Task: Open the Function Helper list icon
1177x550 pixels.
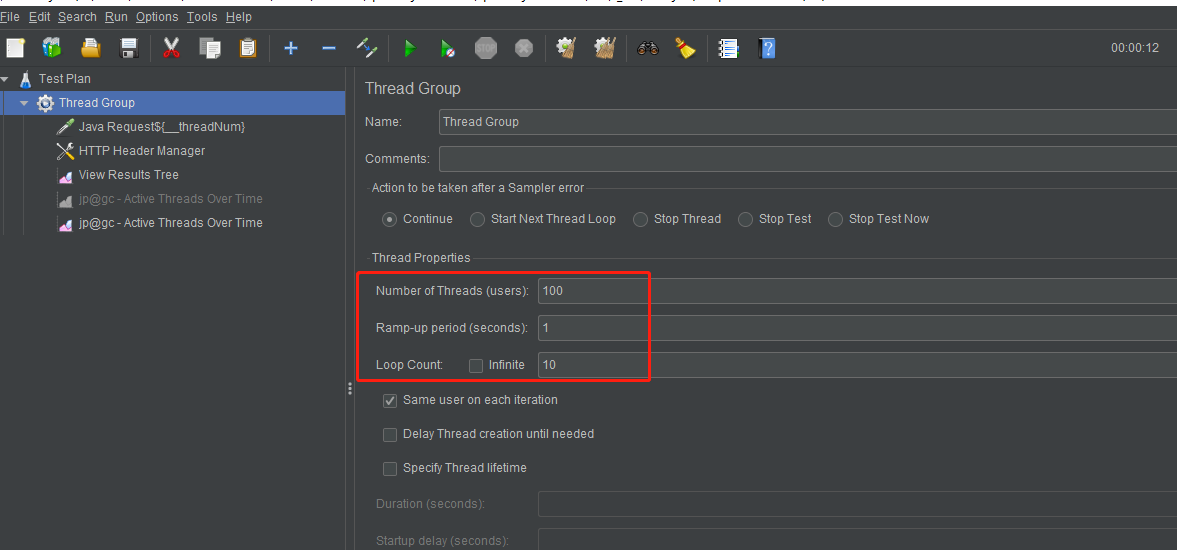Action: (x=727, y=49)
